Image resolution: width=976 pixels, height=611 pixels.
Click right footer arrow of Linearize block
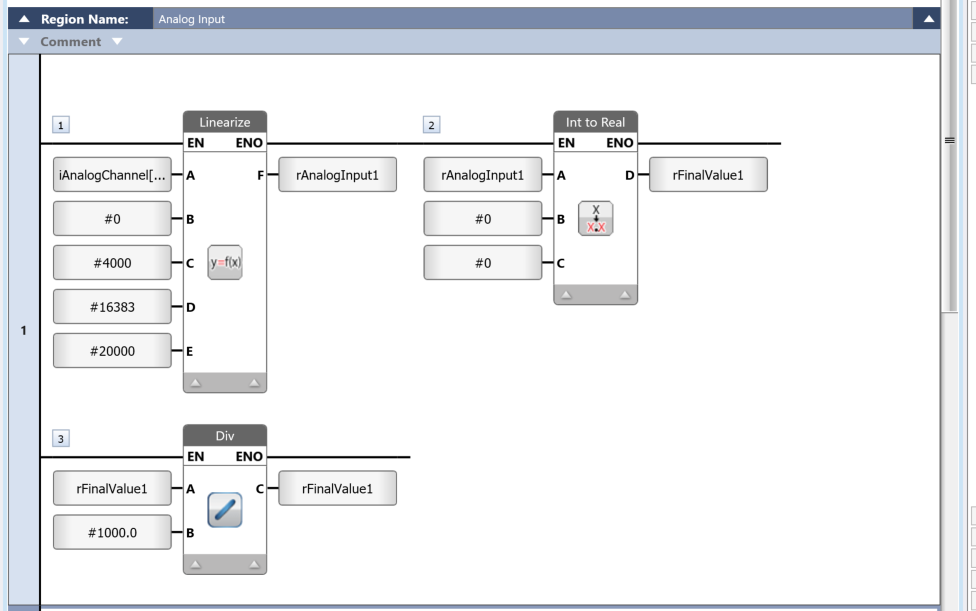(254, 383)
